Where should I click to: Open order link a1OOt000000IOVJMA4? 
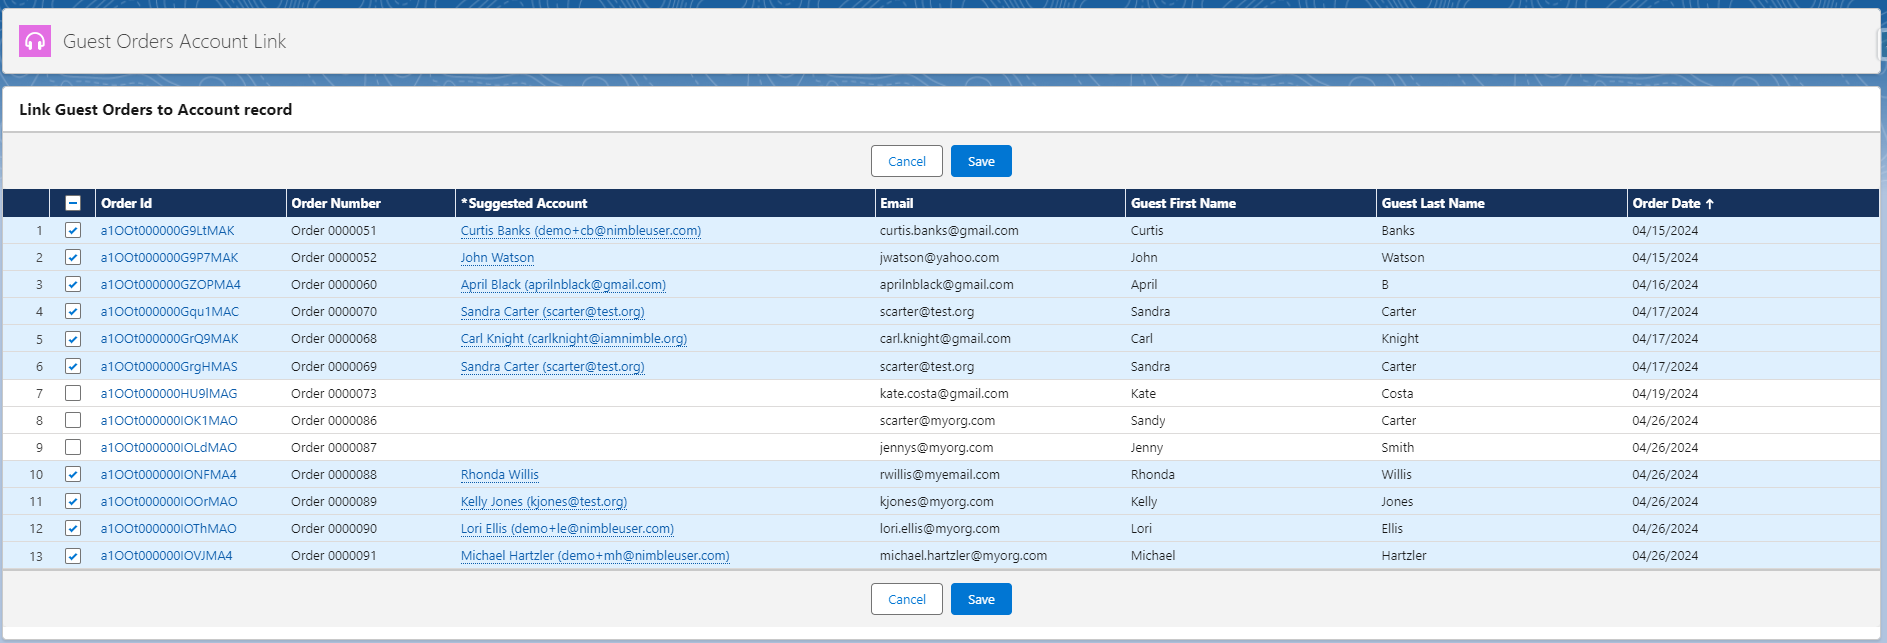click(x=166, y=555)
